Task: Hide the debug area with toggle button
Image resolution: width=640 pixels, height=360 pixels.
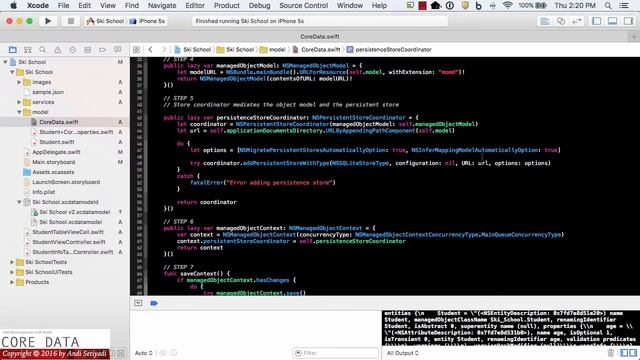Action: [x=138, y=303]
